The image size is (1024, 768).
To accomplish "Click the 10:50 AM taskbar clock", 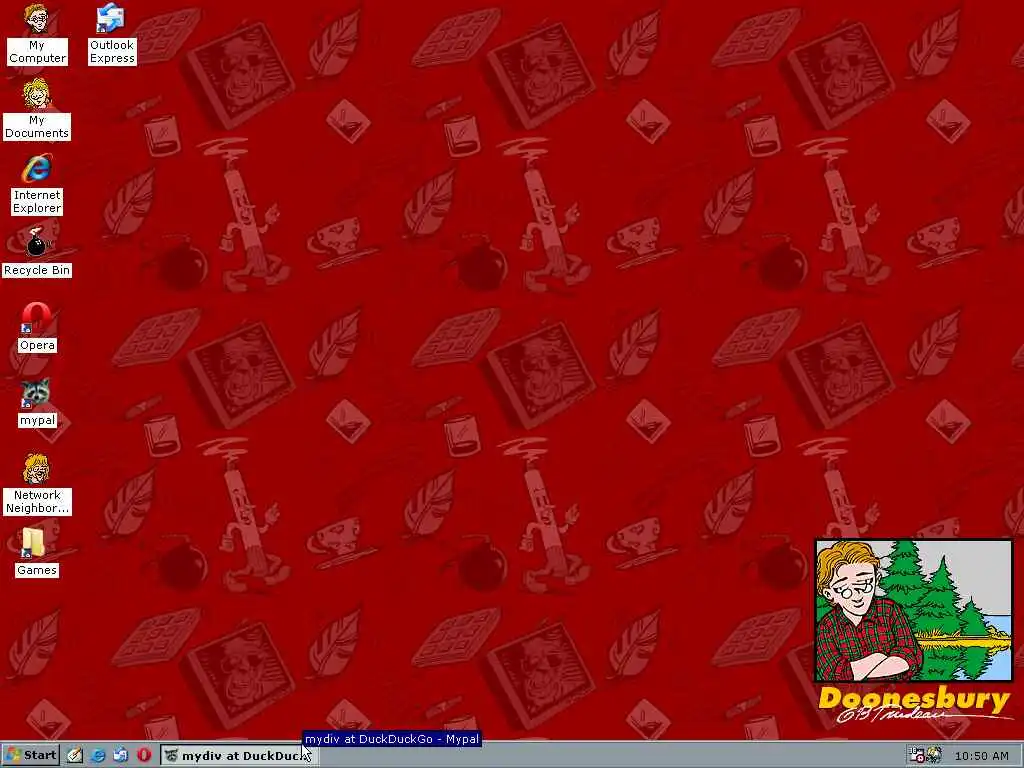I will click(982, 756).
